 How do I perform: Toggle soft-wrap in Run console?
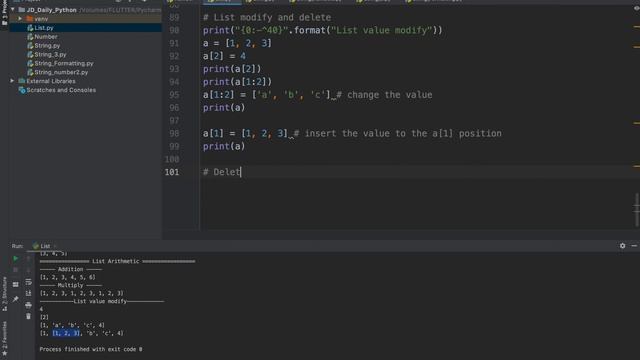tap(28, 282)
